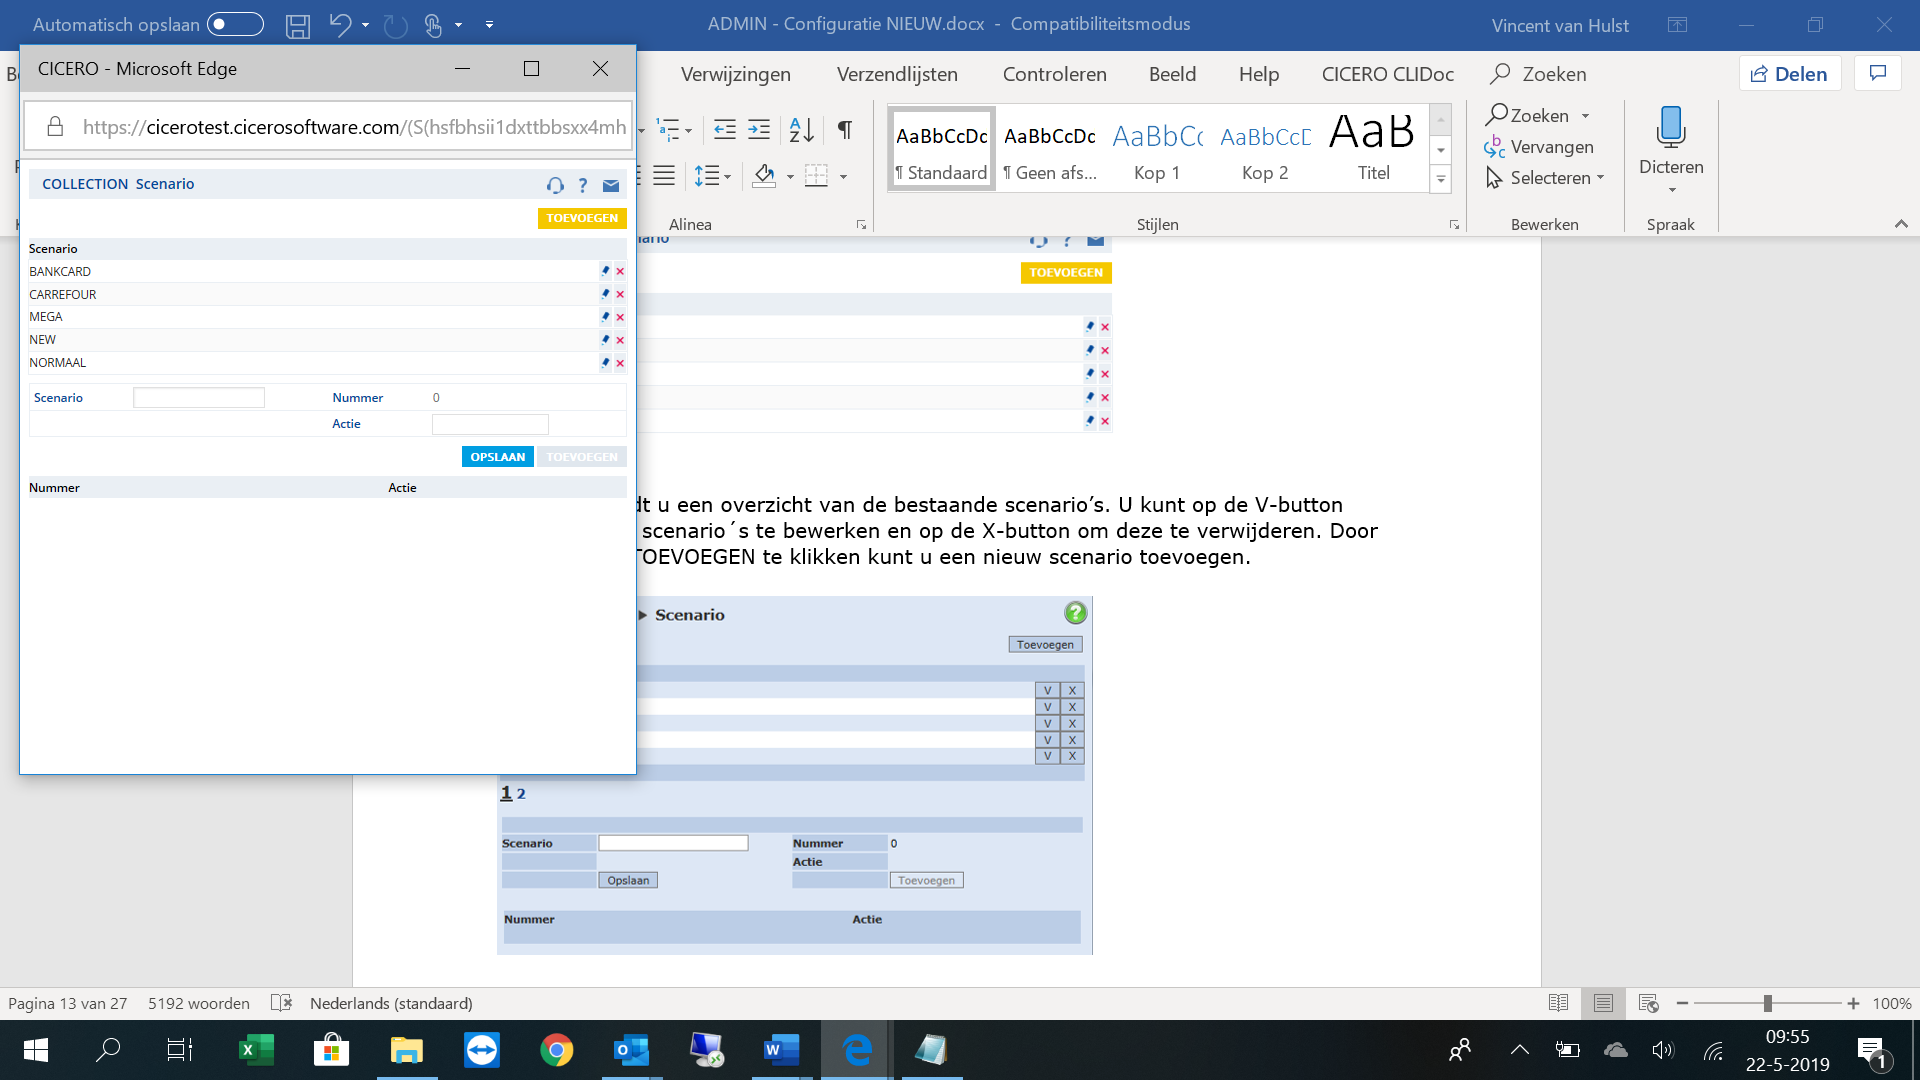Edit the MEGA scenario pencil icon
Screen dimensions: 1920x1080
605,317
